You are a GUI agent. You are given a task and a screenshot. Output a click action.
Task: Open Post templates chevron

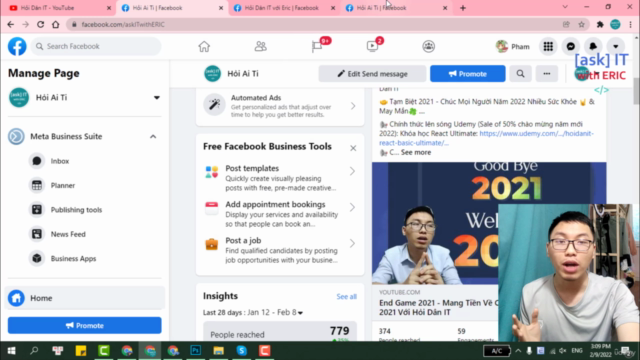pos(352,171)
